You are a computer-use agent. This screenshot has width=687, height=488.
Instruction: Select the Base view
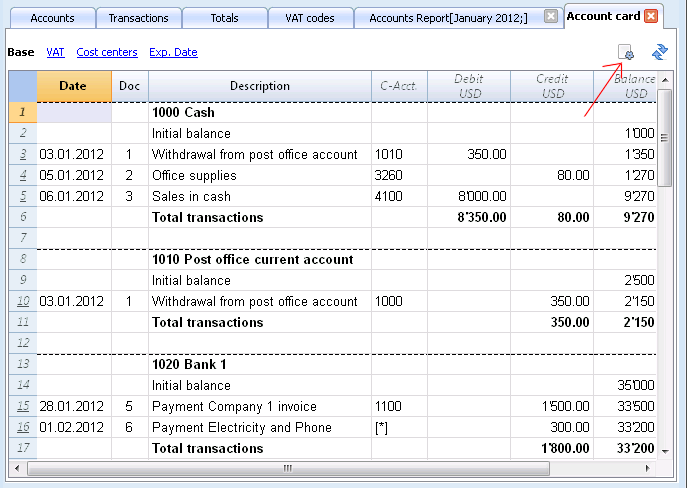coord(21,52)
